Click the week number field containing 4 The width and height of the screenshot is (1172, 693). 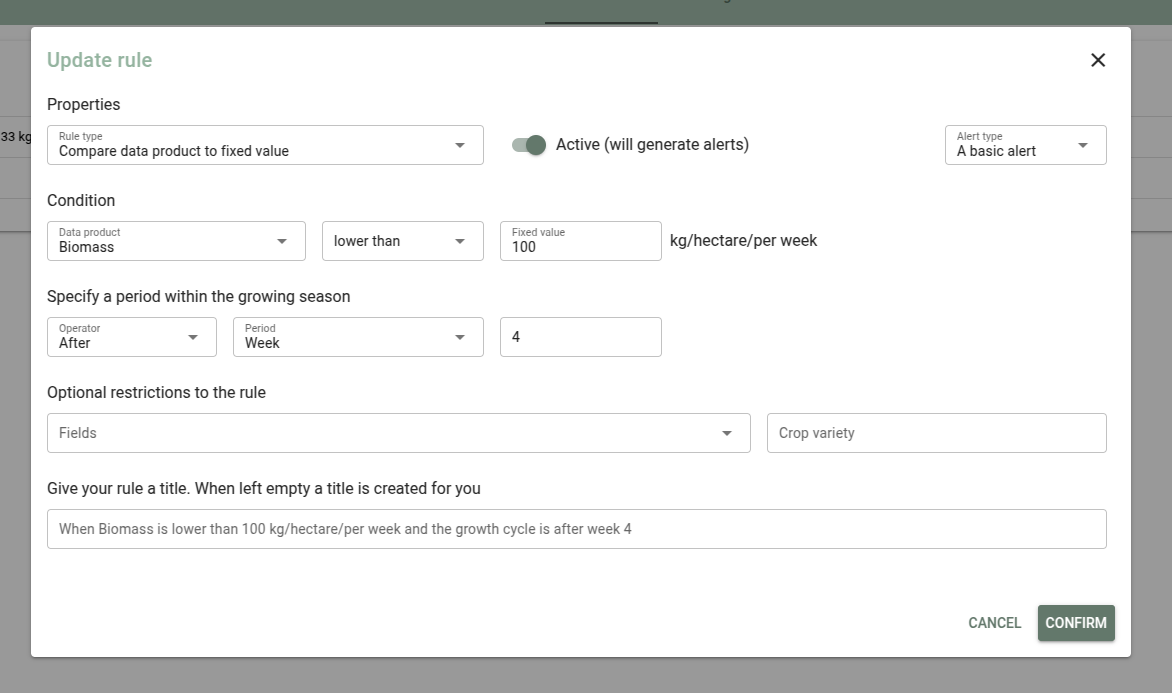tap(580, 337)
